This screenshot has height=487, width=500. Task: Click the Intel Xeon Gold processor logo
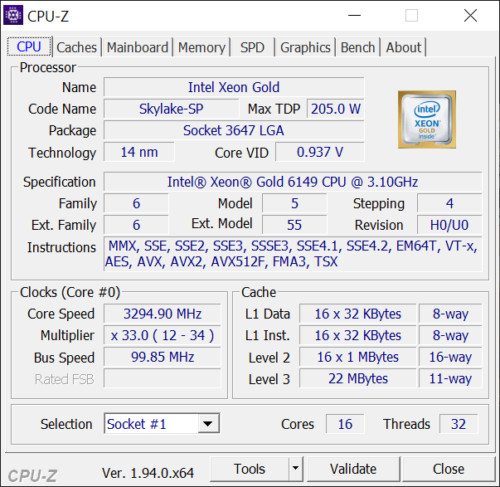427,119
